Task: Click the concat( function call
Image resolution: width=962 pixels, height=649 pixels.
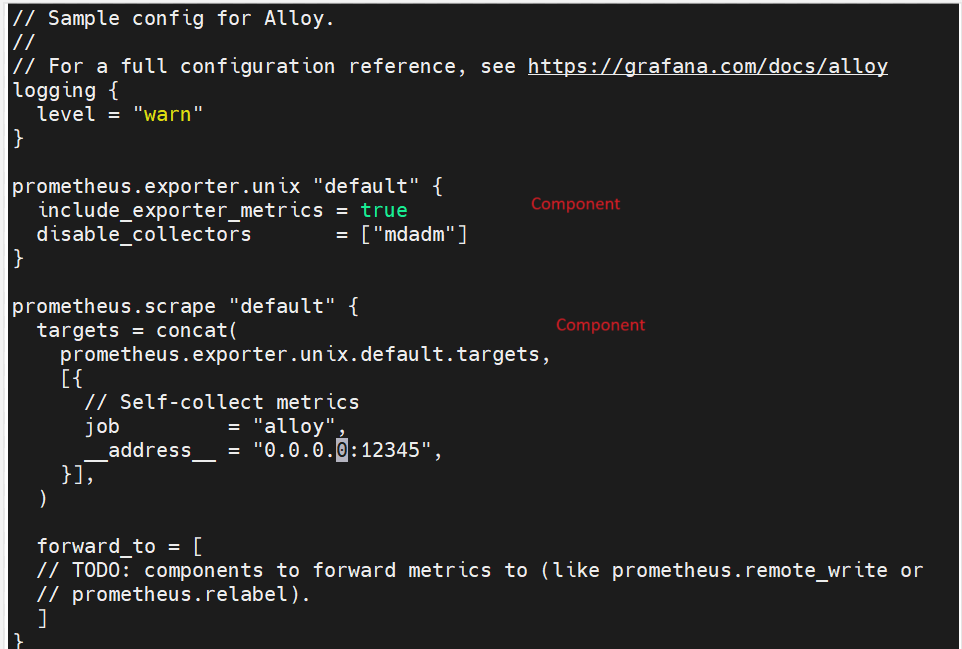Action: point(196,331)
